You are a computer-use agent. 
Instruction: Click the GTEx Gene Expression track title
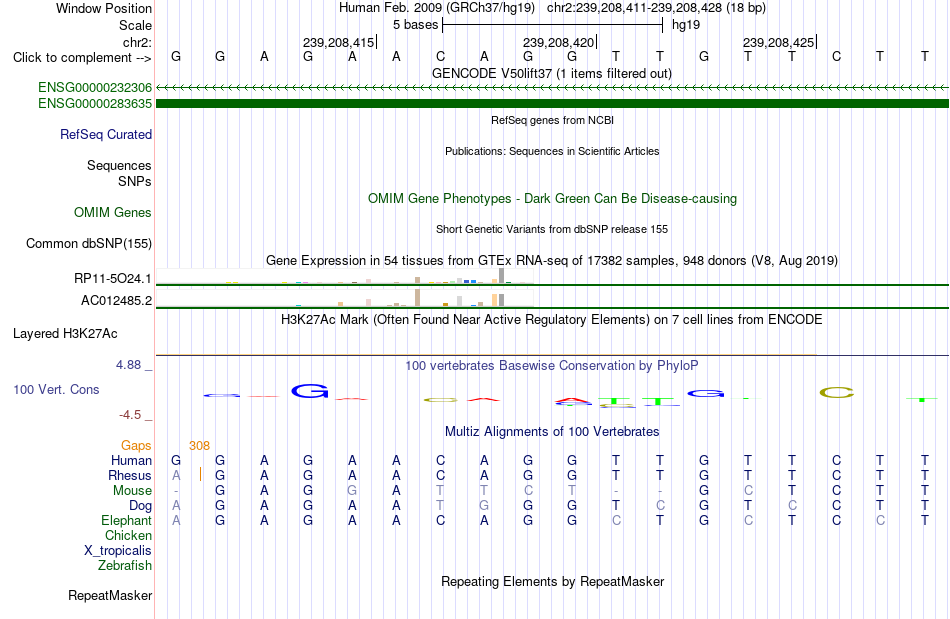pos(552,260)
